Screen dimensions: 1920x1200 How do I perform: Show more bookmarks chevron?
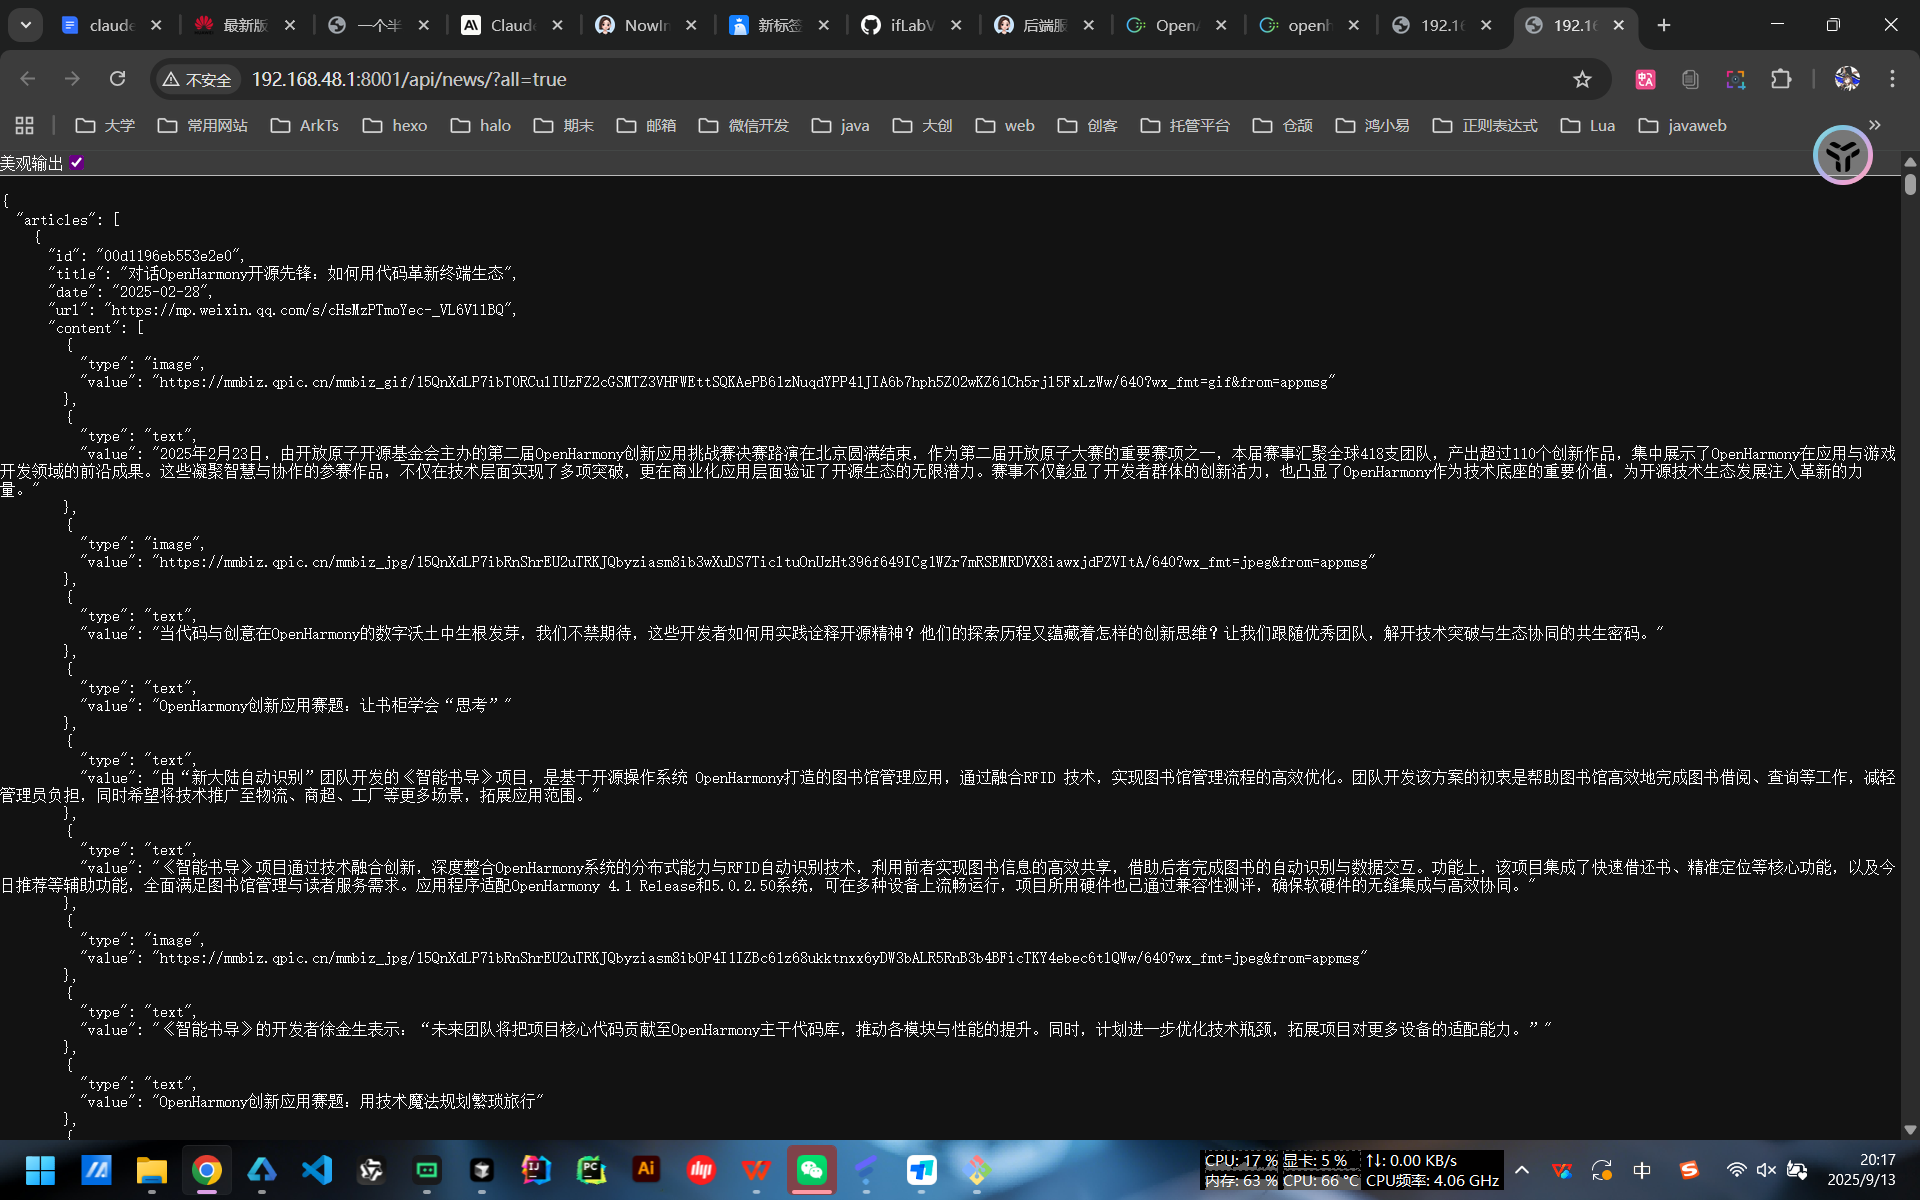tap(1875, 125)
